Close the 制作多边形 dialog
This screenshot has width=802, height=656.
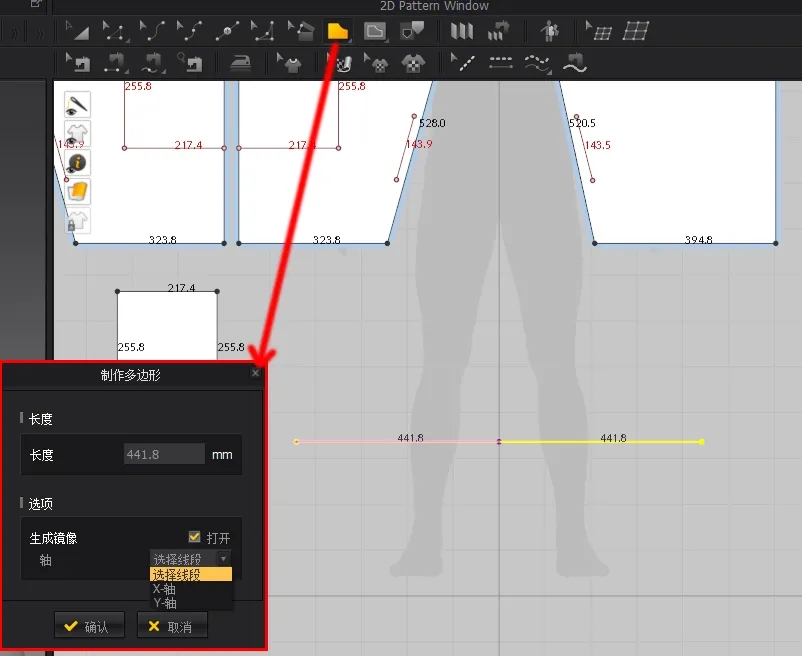[255, 373]
